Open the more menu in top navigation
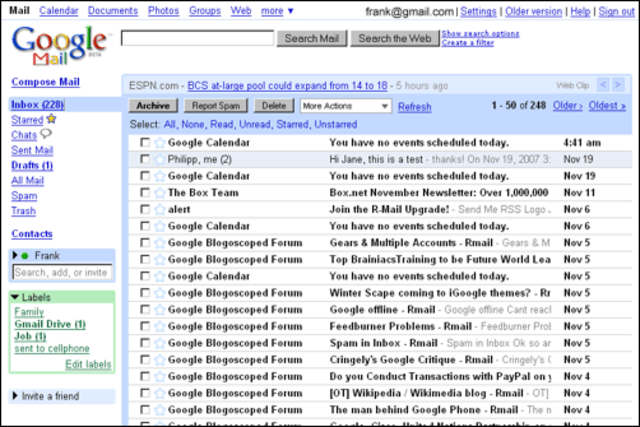This screenshot has height=427, width=640. 277,11
